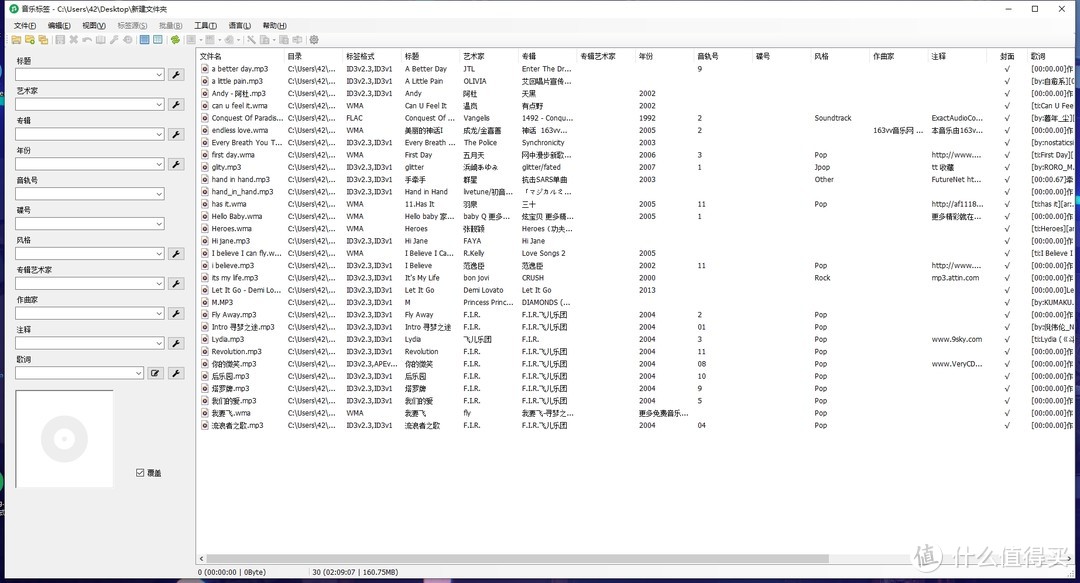Expand the 风格 dropdown in left panel
The image size is (1080, 583).
tap(158, 254)
